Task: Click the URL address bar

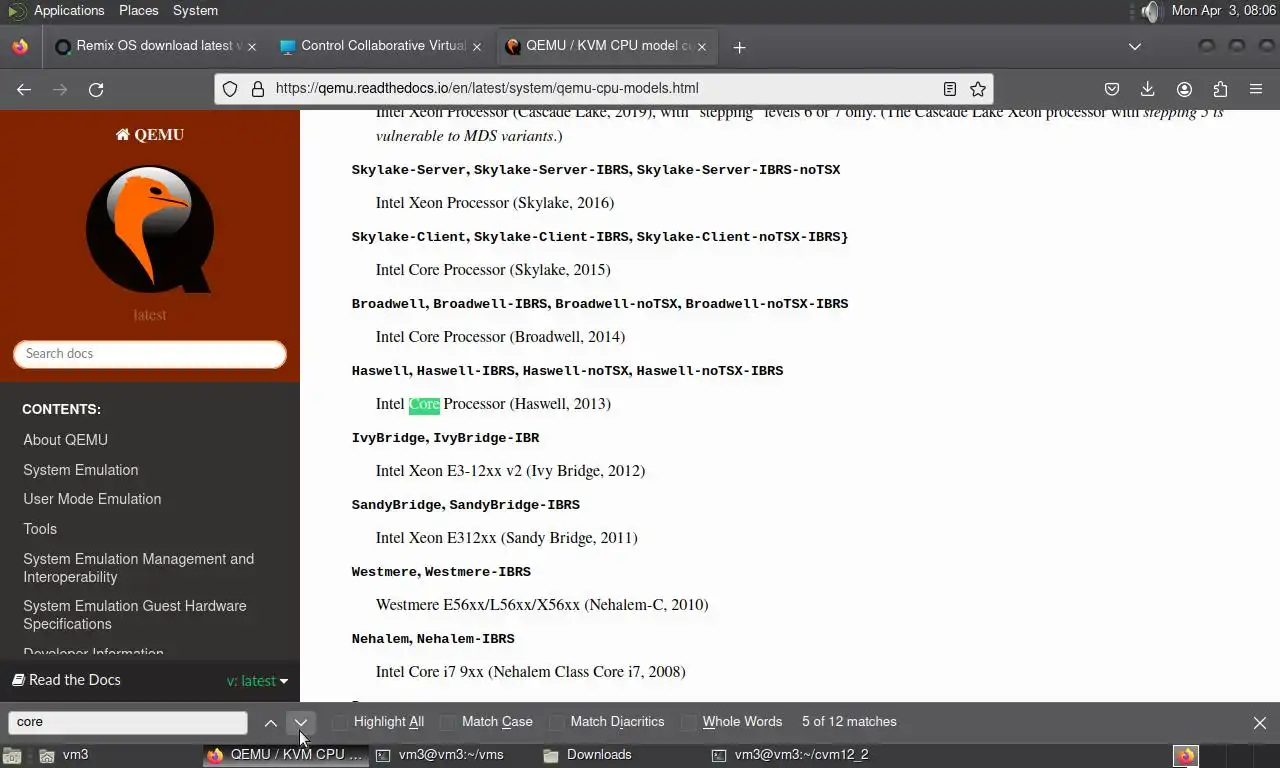Action: tap(603, 88)
